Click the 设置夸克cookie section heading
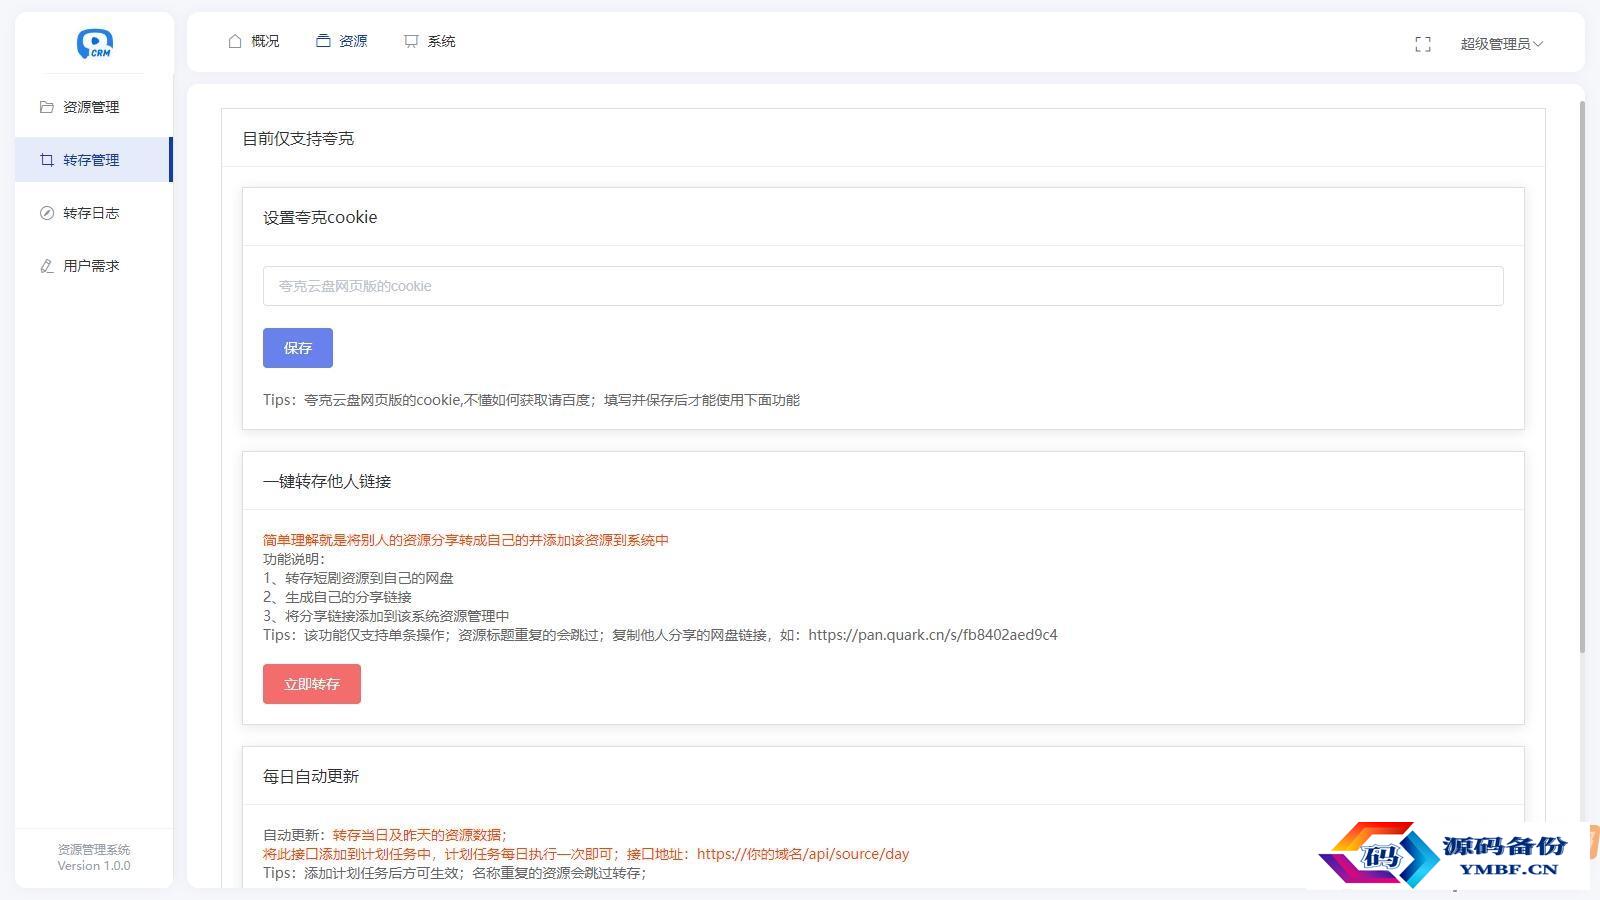Image resolution: width=1600 pixels, height=900 pixels. 320,217
